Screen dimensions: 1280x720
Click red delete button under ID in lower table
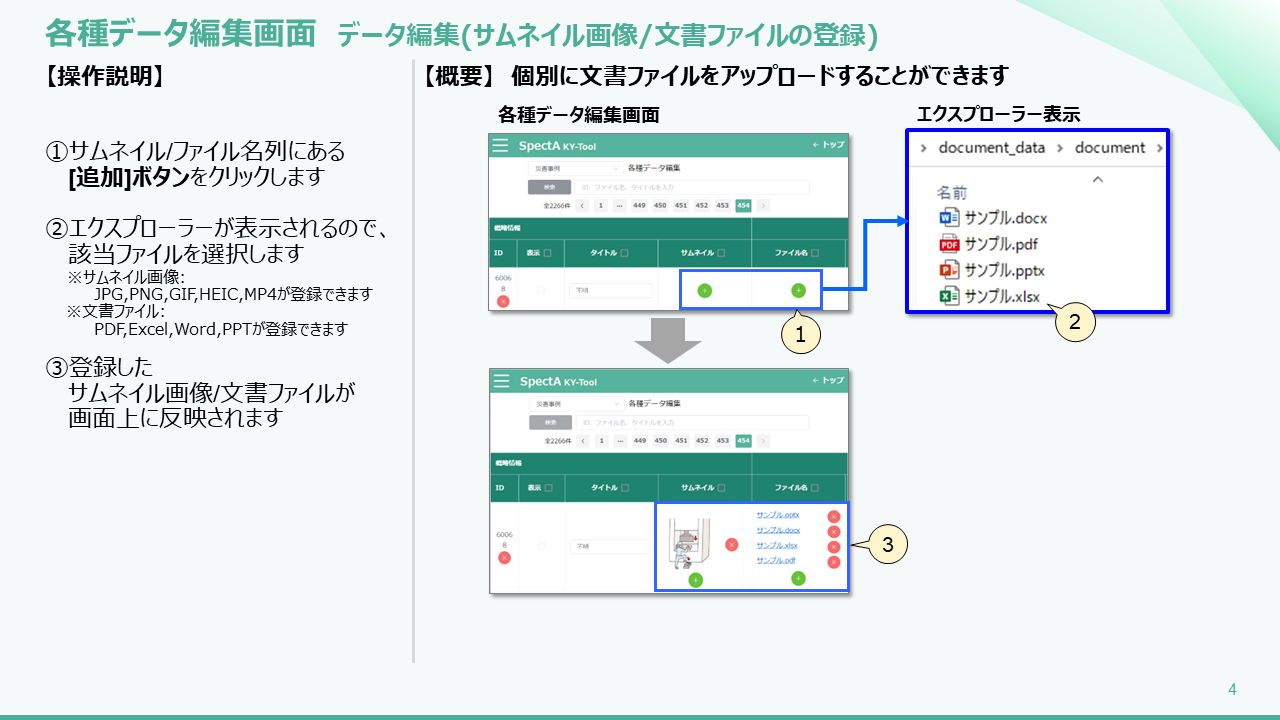click(x=504, y=557)
